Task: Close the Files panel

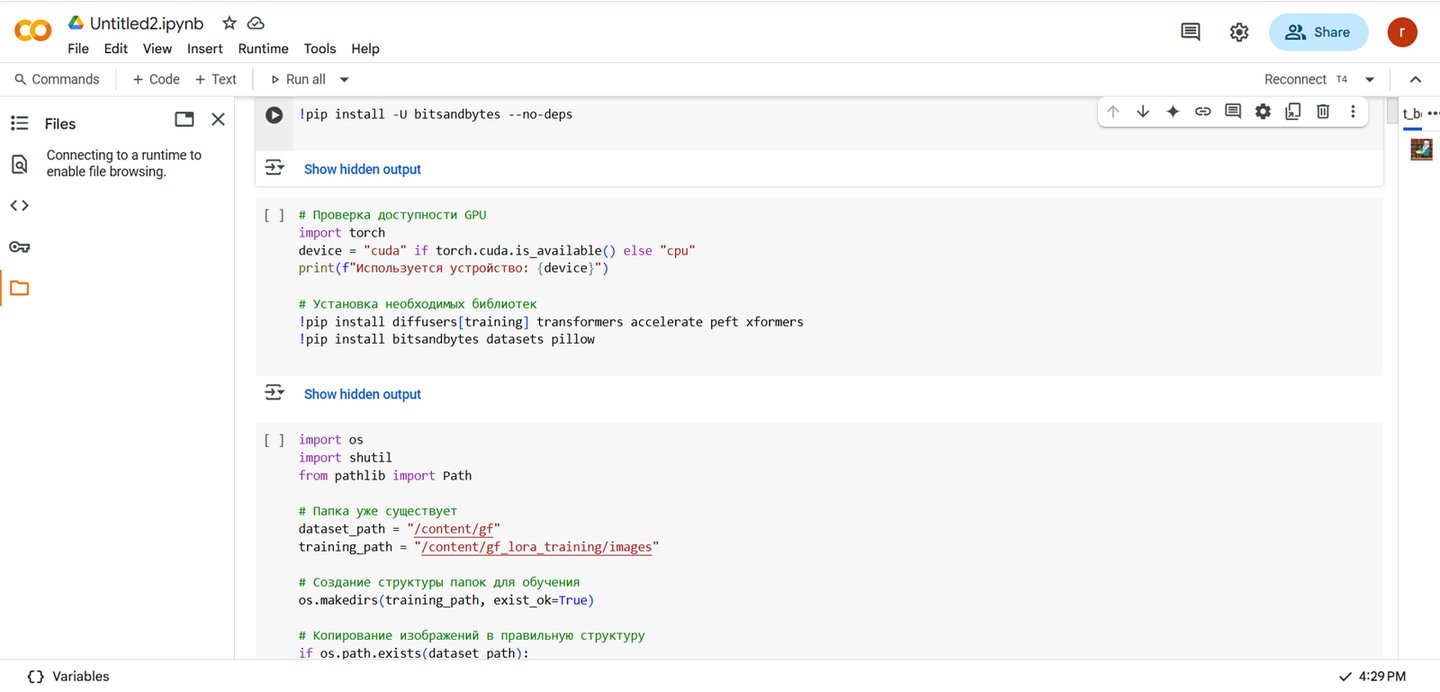Action: tap(218, 120)
